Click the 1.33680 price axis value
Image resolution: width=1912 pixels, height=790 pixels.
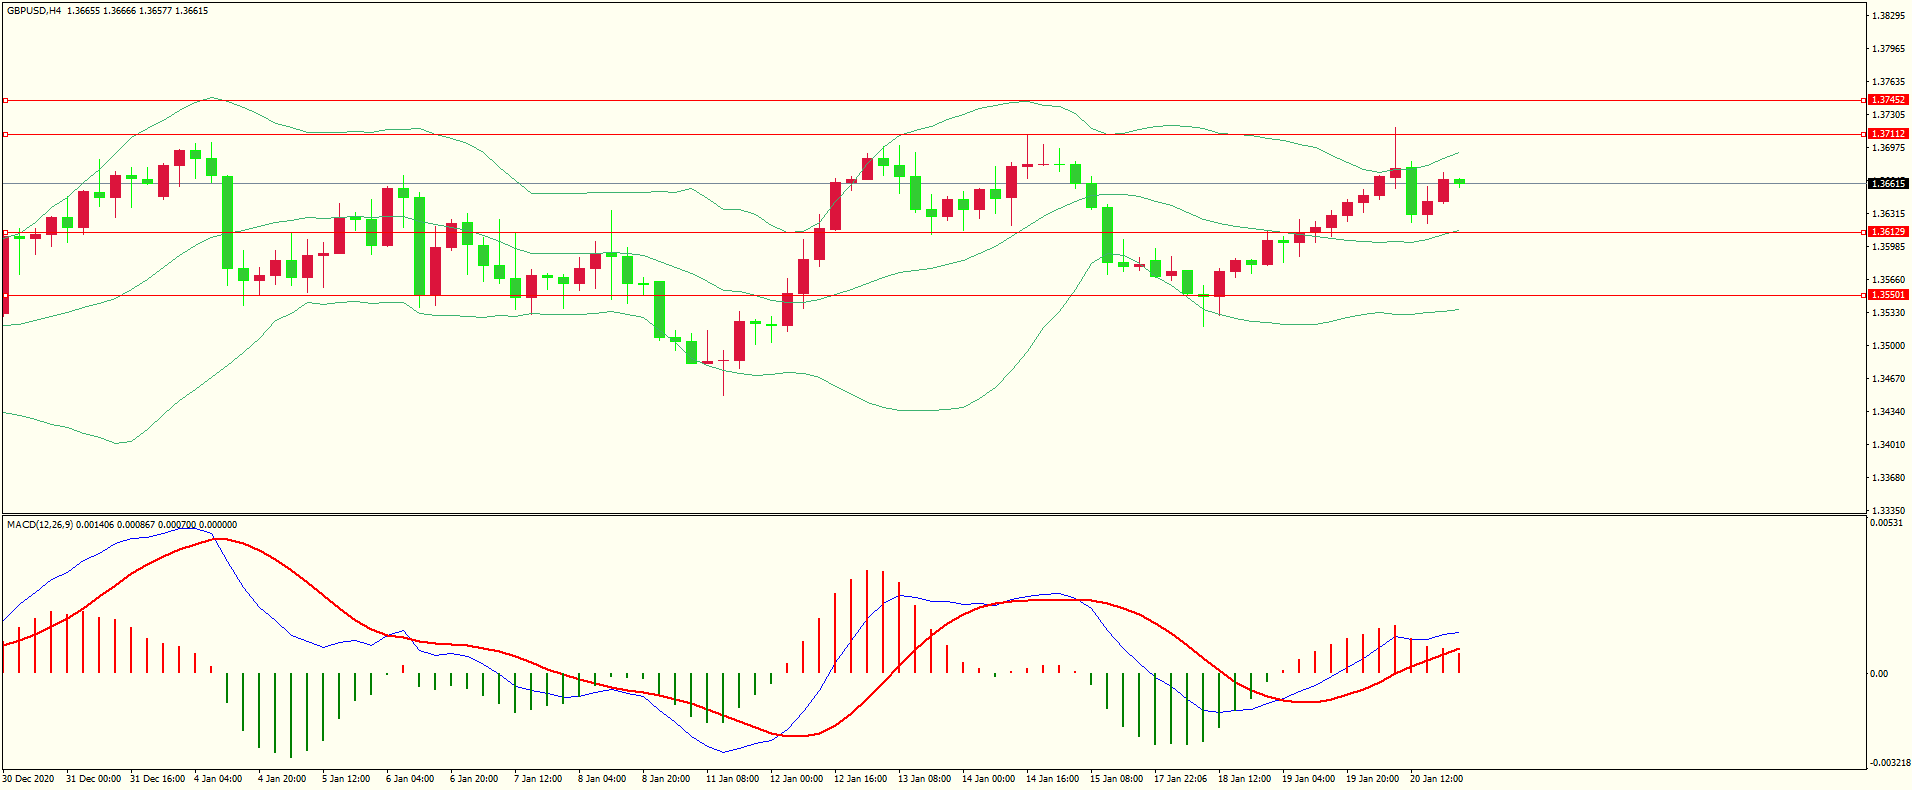point(1888,478)
